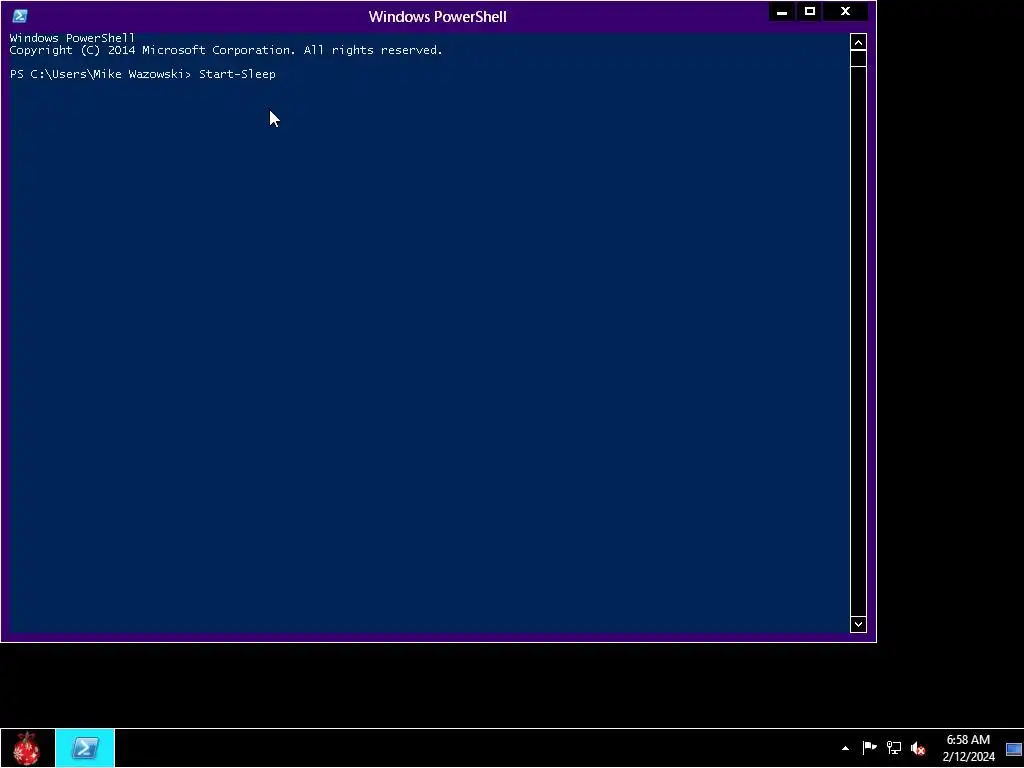Screen dimensions: 1024x768
Task: Open the icon right of the clock
Action: 1014,749
